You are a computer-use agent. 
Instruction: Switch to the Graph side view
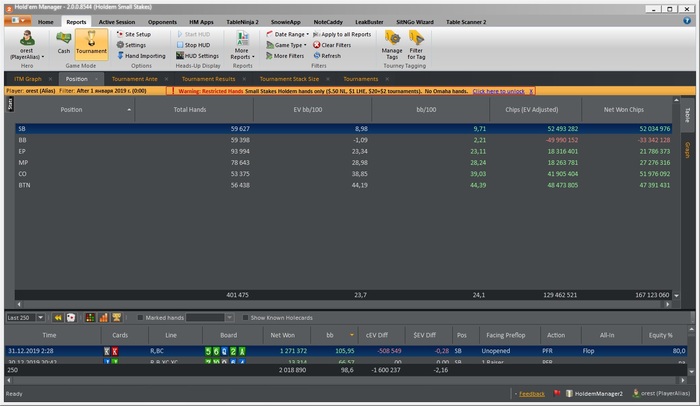(x=688, y=150)
